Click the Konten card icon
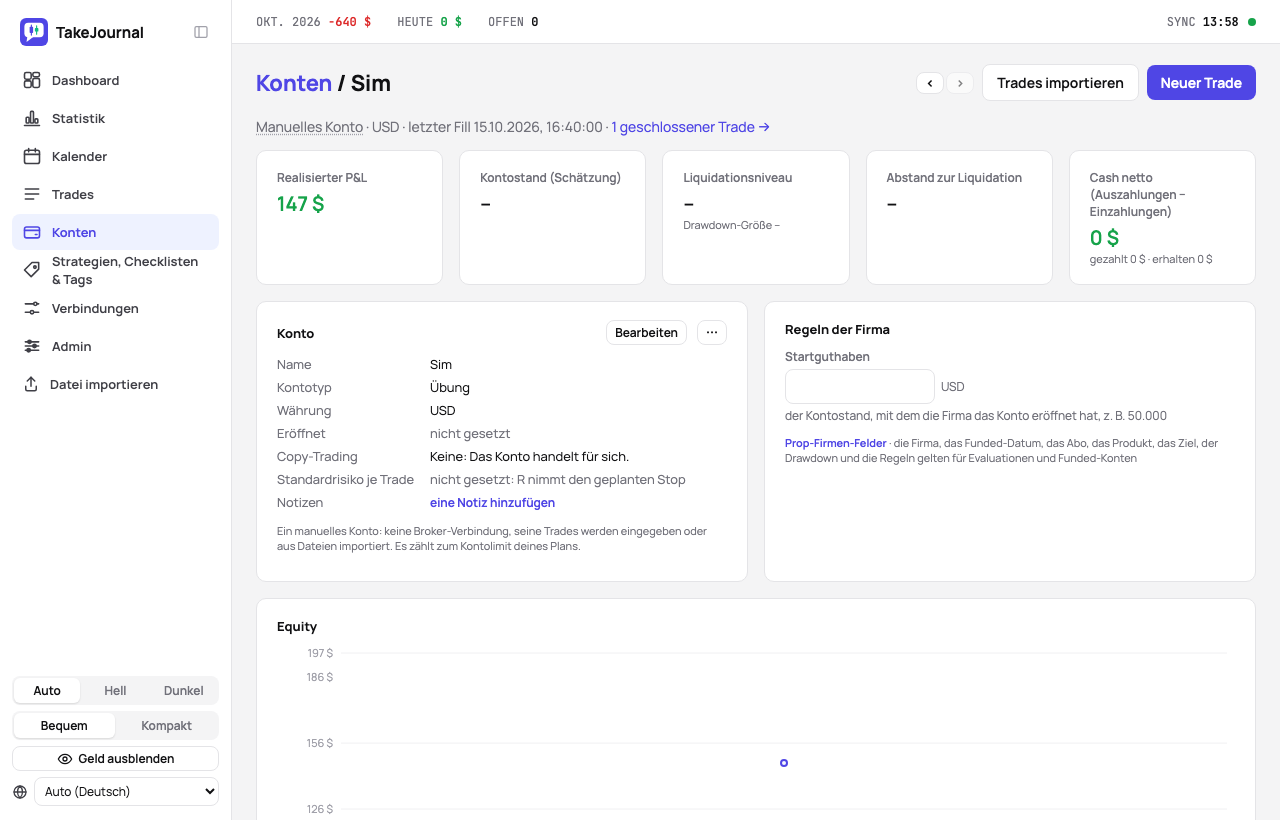The image size is (1280, 820). (32, 232)
